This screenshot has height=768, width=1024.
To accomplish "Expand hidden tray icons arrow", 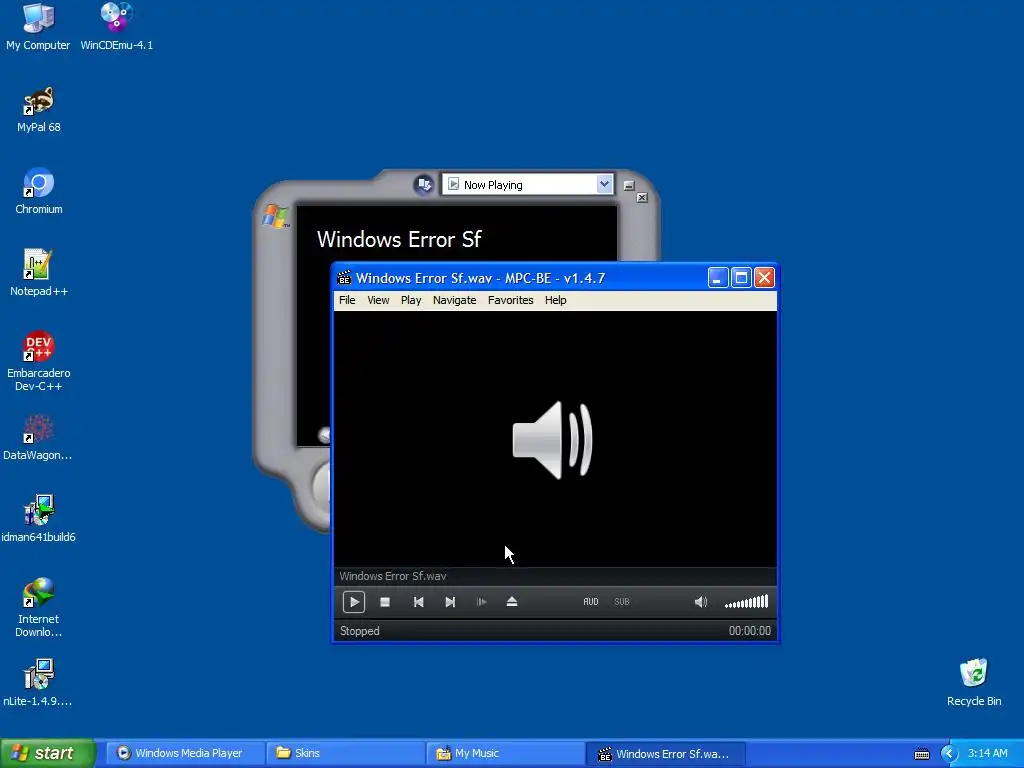I will point(948,754).
